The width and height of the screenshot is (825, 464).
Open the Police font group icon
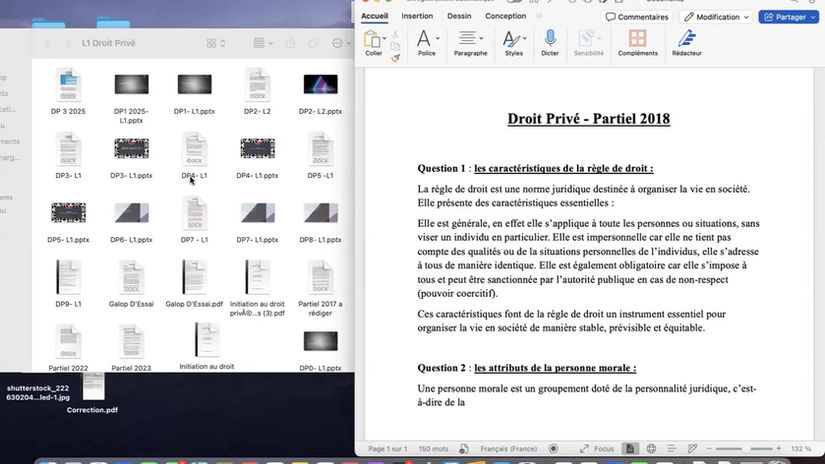point(424,39)
